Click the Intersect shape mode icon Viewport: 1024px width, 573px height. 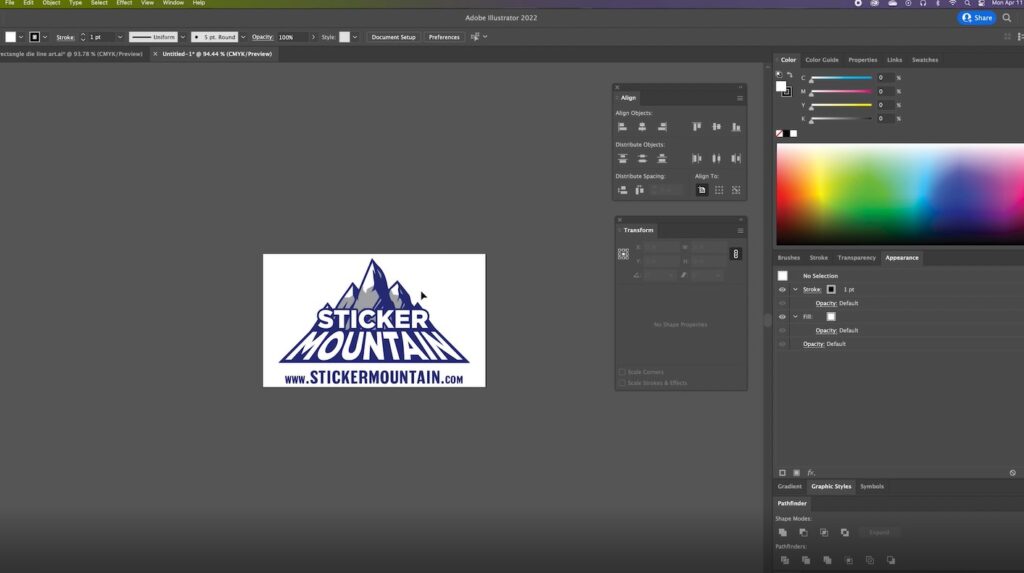coord(824,532)
